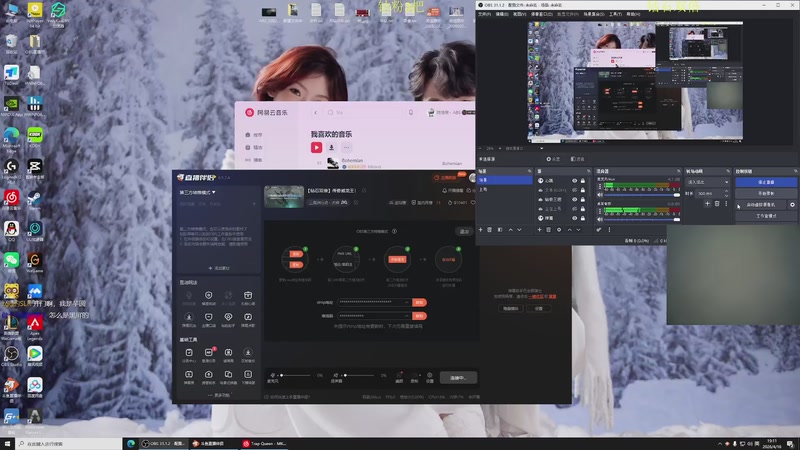The image size is (800, 450).
Task: Open OBS 文件 menu
Action: (485, 14)
